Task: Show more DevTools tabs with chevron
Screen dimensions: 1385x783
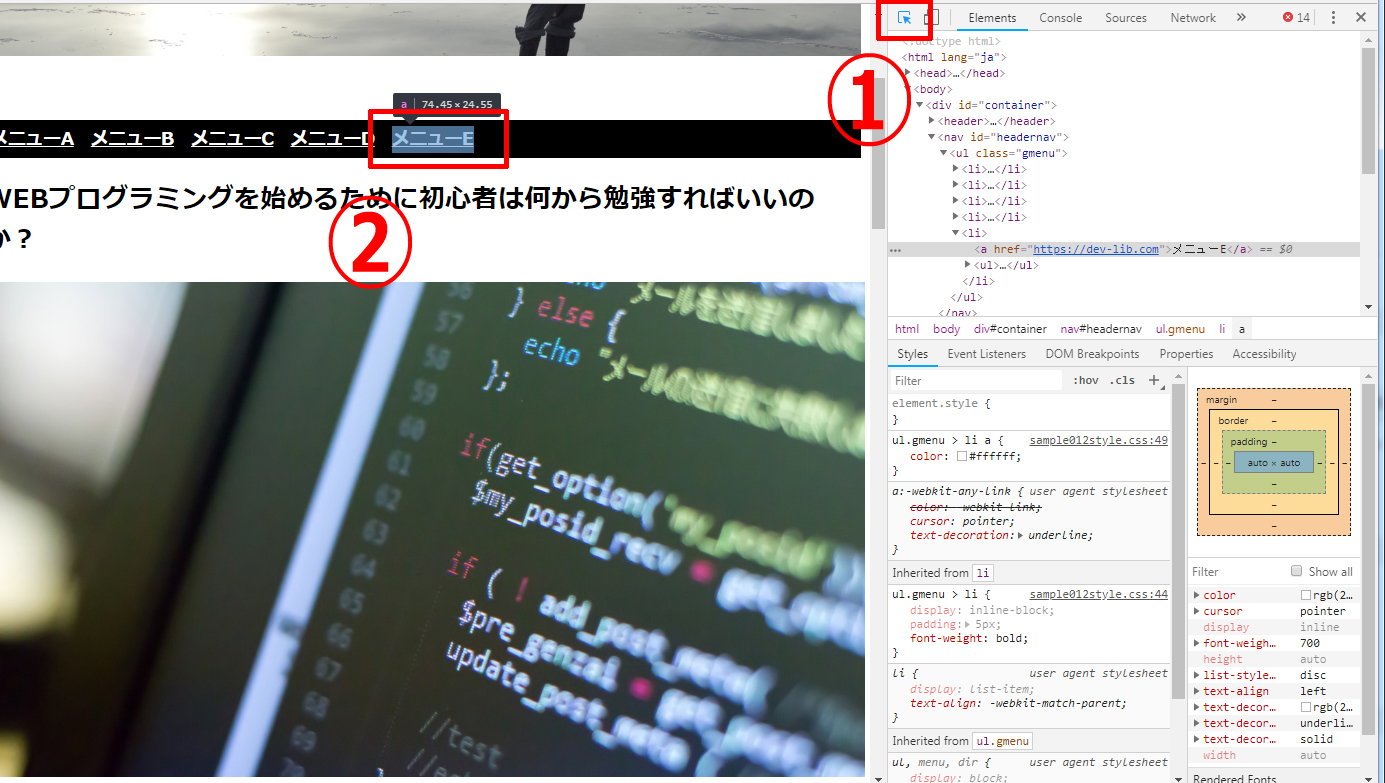Action: point(1241,18)
